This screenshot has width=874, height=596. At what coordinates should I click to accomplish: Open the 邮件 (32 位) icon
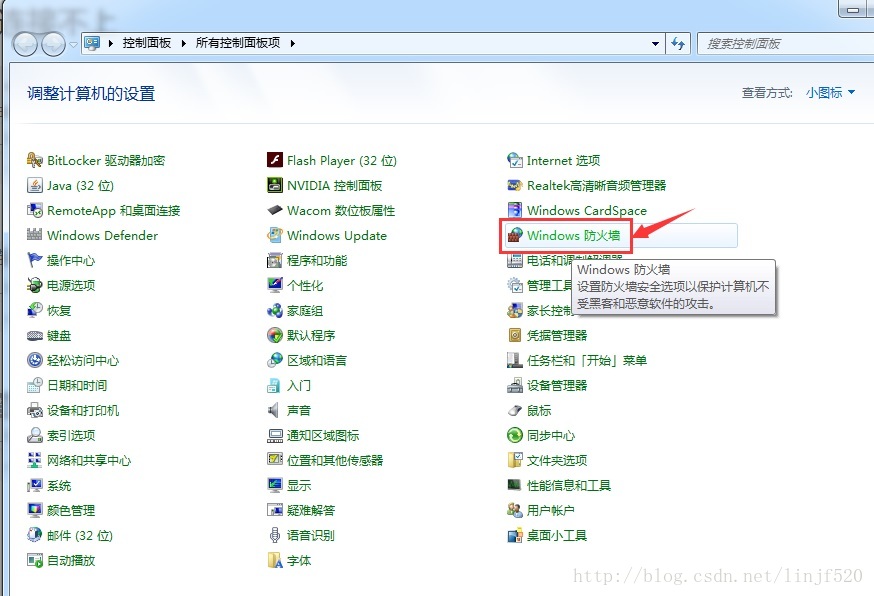click(35, 535)
